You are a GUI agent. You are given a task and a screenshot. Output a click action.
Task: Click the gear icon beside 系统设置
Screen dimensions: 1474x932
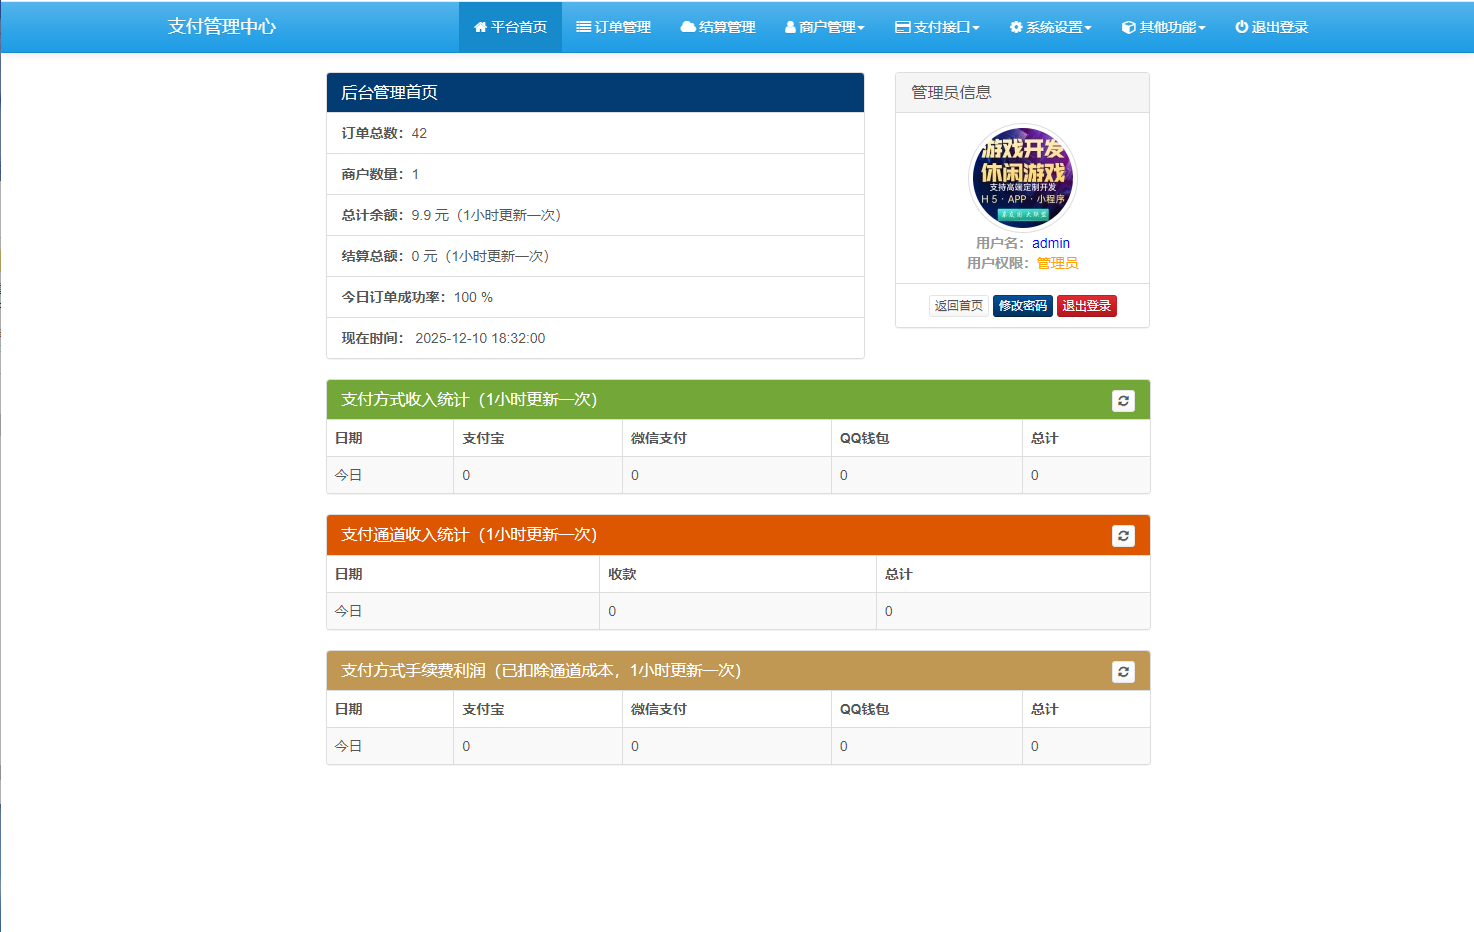point(1015,27)
